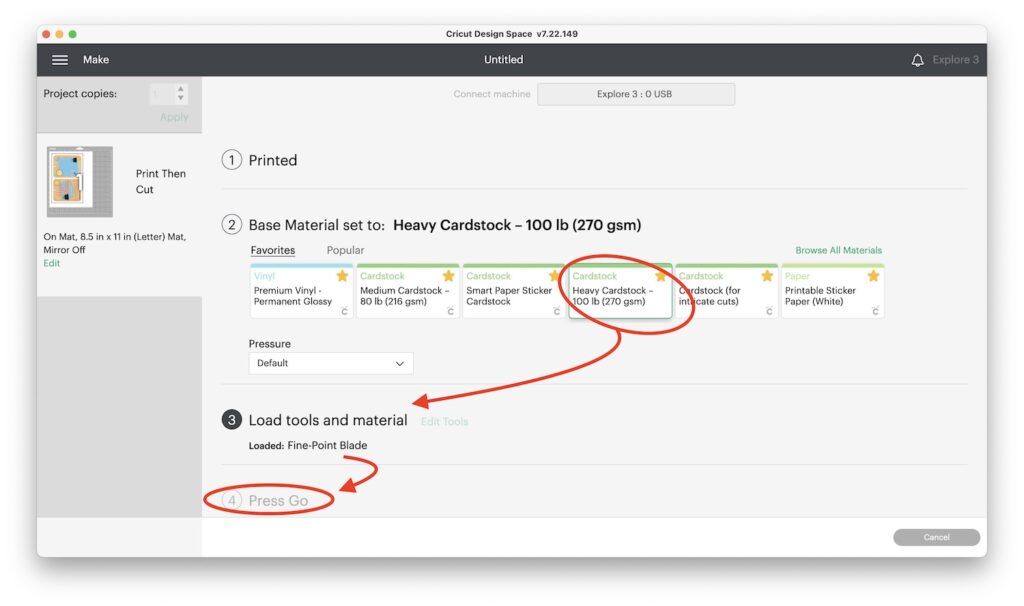Click 'Connect machine' label
The height and width of the screenshot is (606, 1024).
tap(492, 94)
